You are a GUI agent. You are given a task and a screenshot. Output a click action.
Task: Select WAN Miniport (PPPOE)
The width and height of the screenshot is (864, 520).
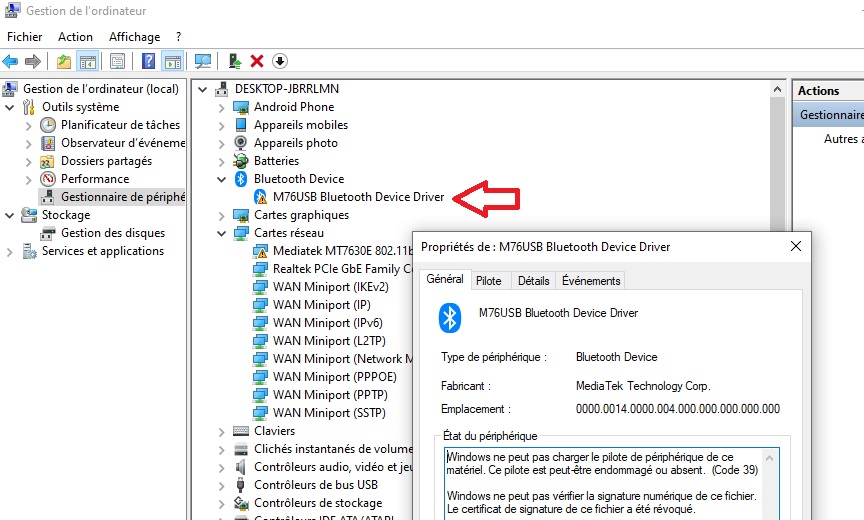tap(334, 377)
